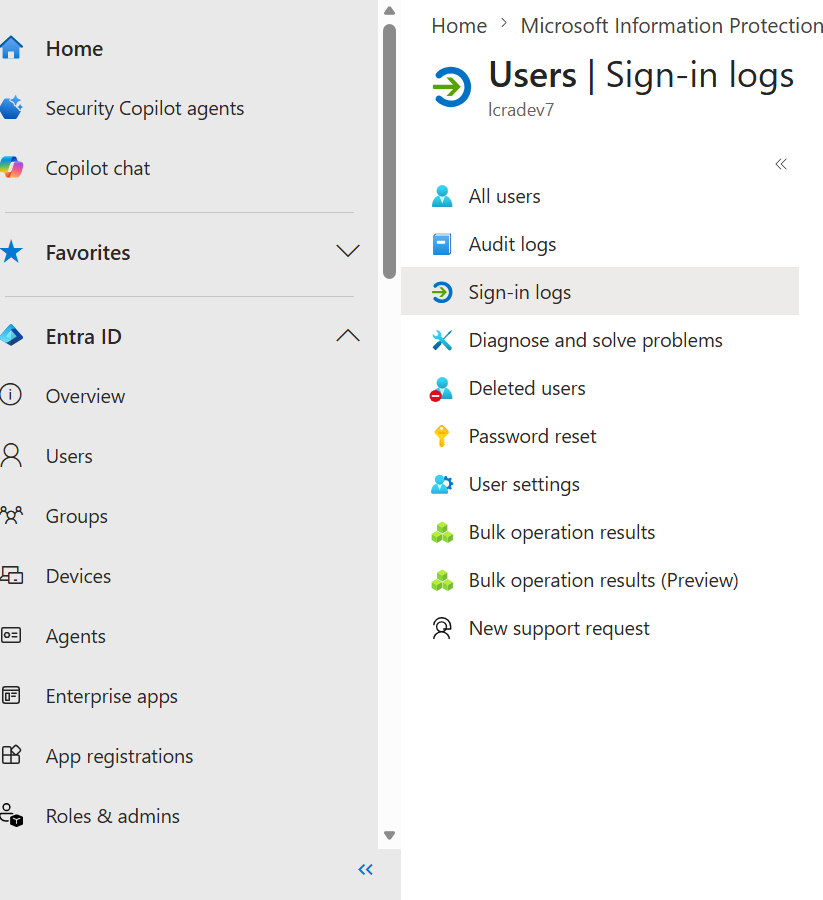Collapse the left navigation sidebar

pos(366,870)
